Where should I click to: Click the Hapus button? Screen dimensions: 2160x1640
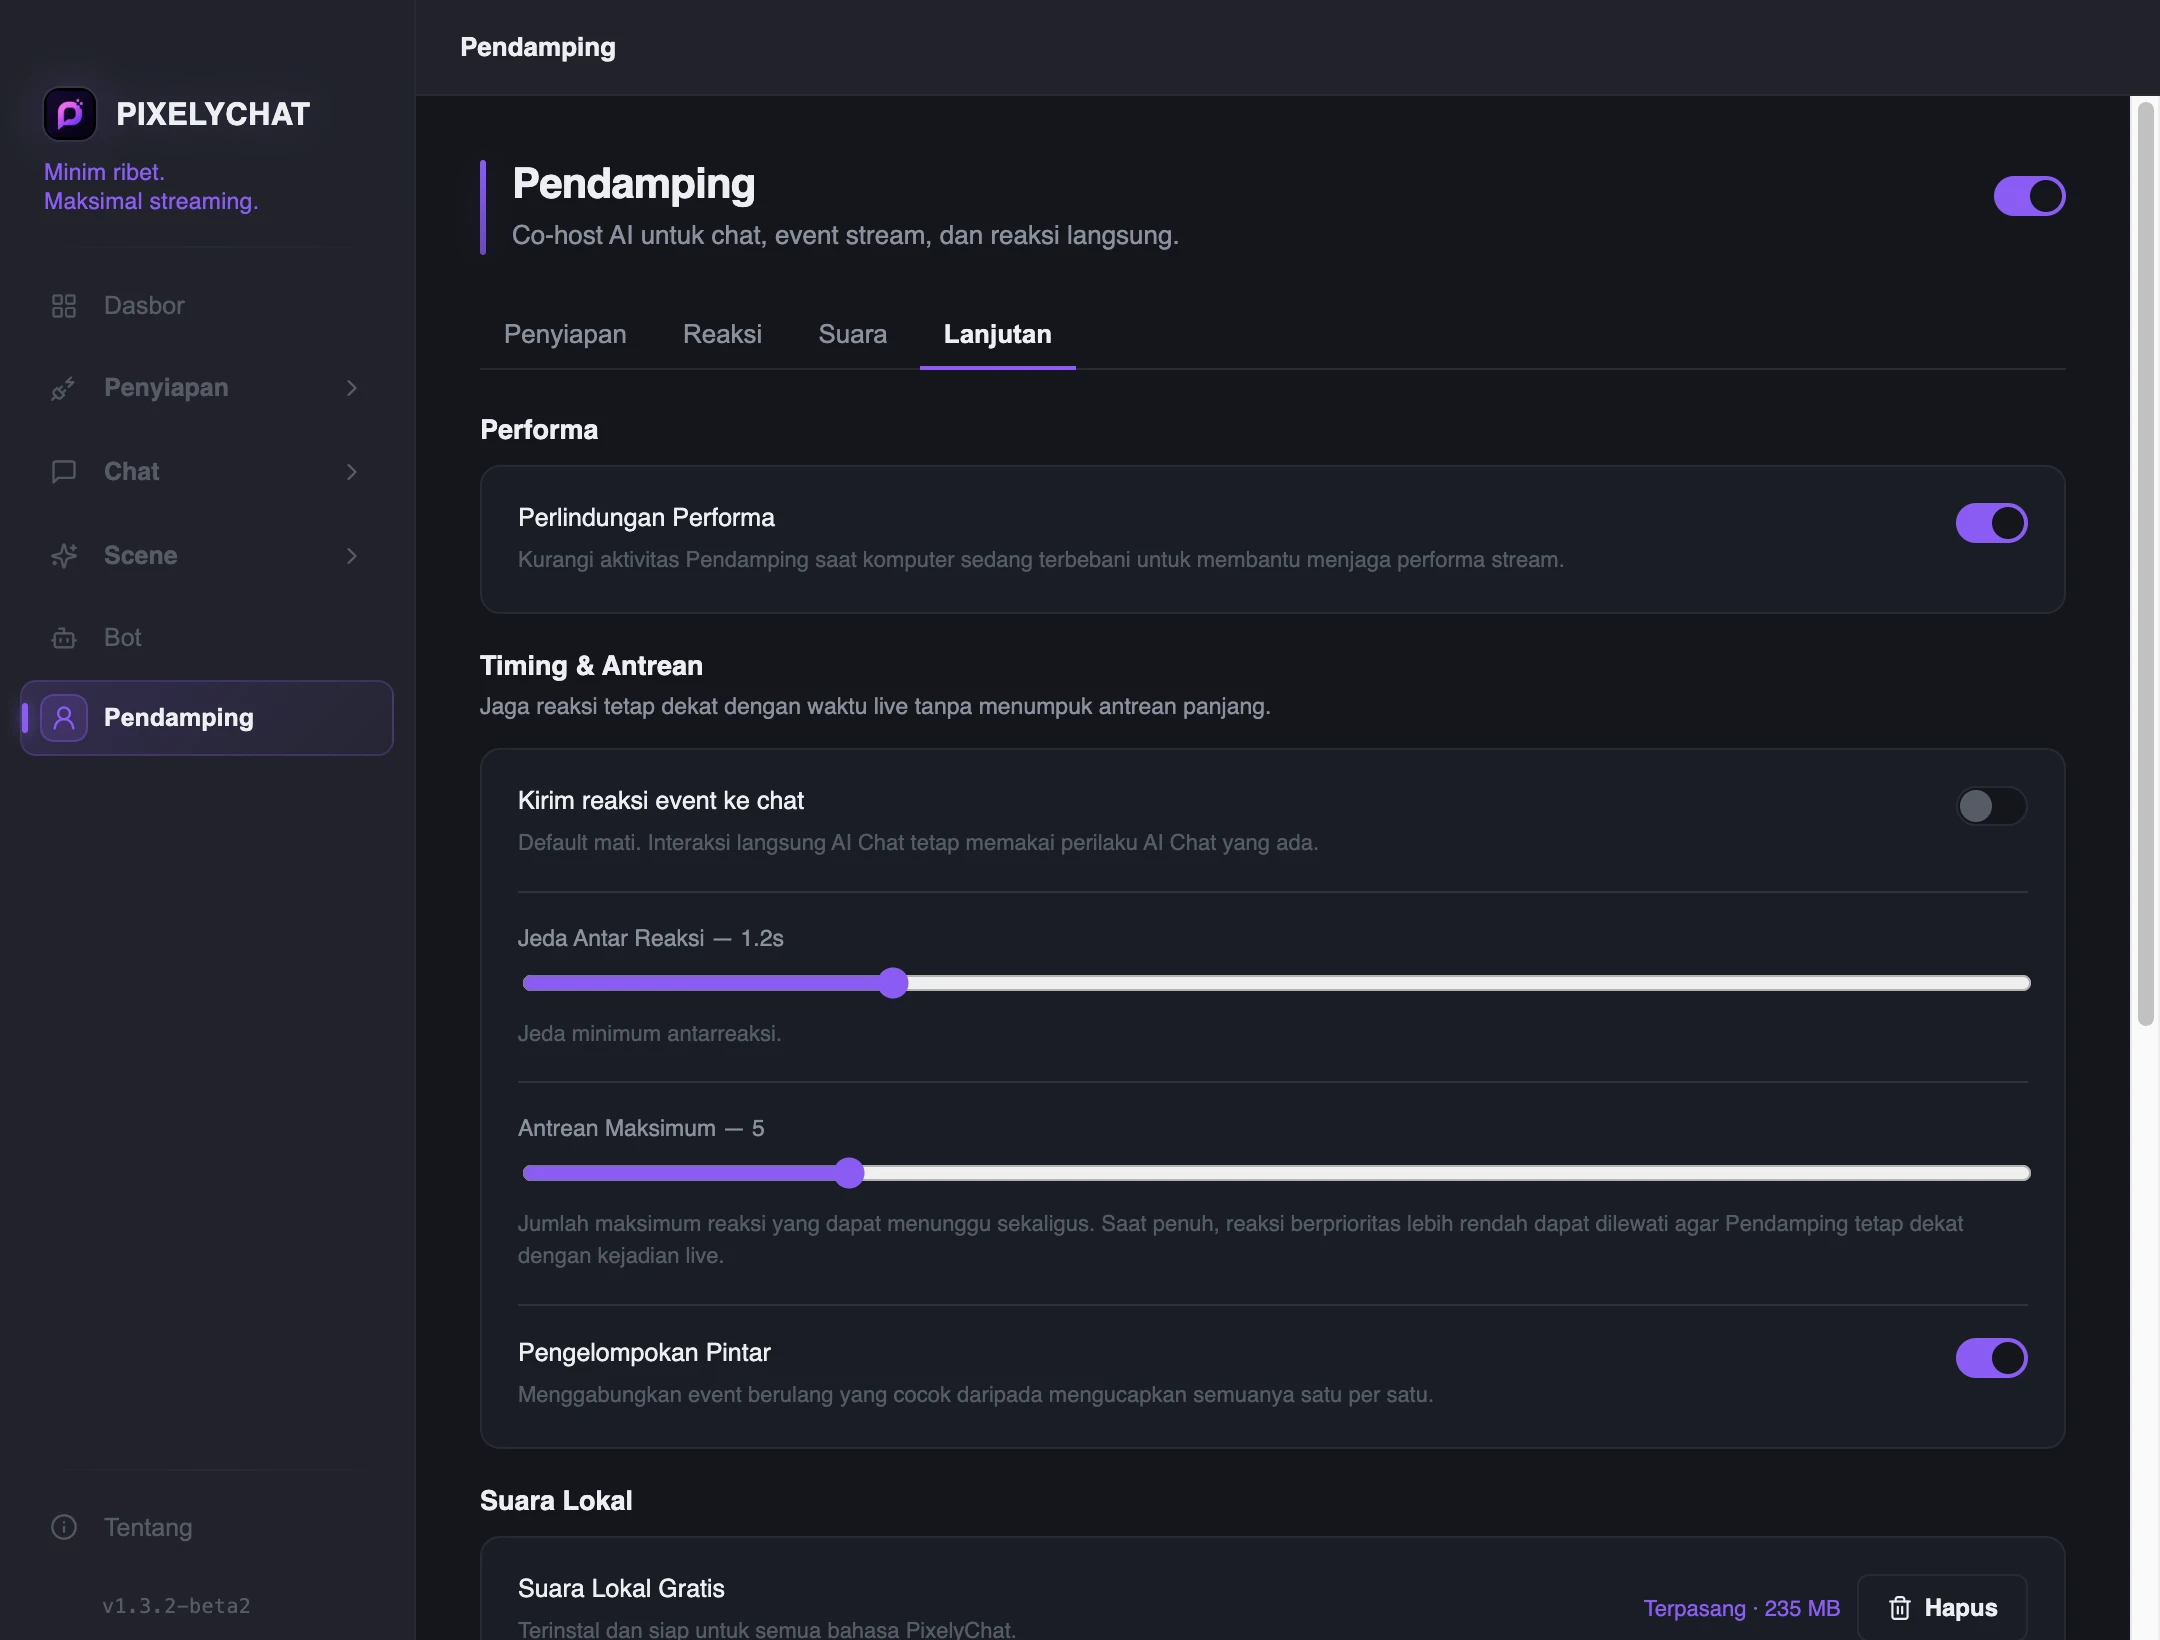[x=1942, y=1608]
